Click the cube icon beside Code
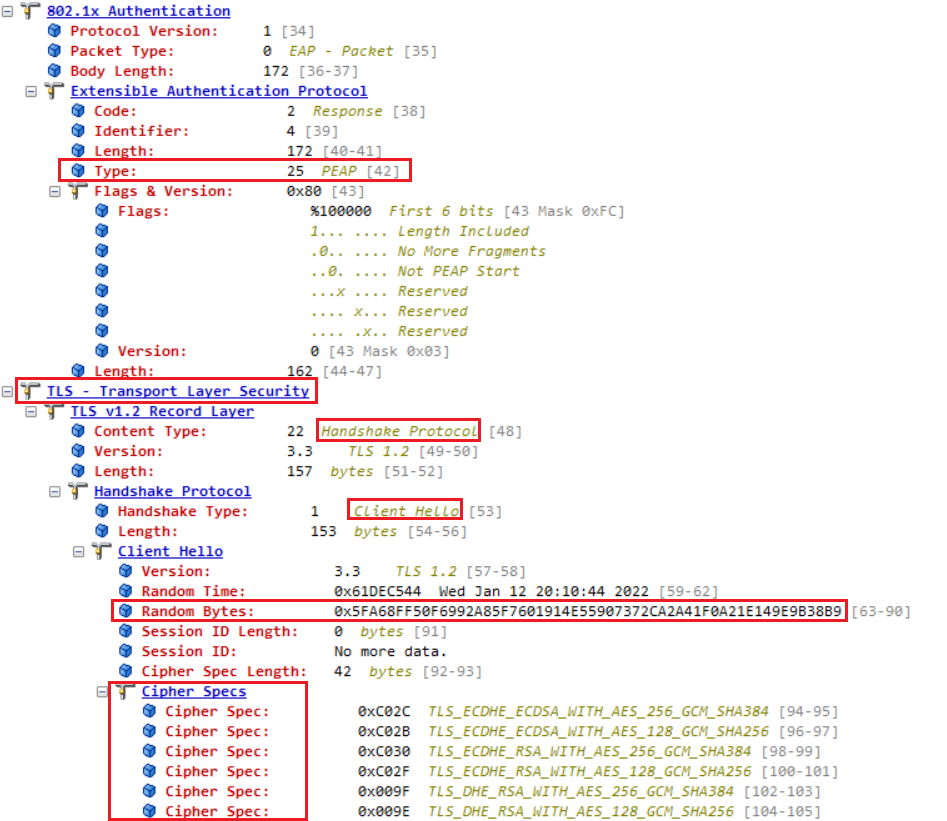This screenshot has width=947, height=821. point(78,111)
